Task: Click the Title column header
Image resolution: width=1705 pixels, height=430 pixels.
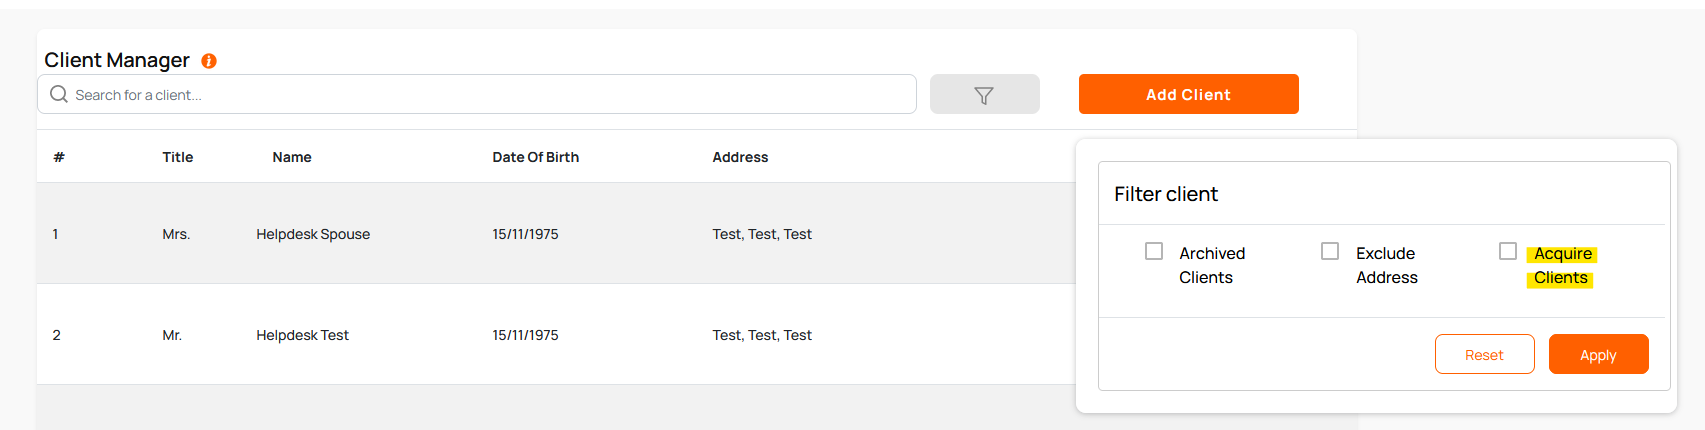Action: pyautogui.click(x=178, y=157)
